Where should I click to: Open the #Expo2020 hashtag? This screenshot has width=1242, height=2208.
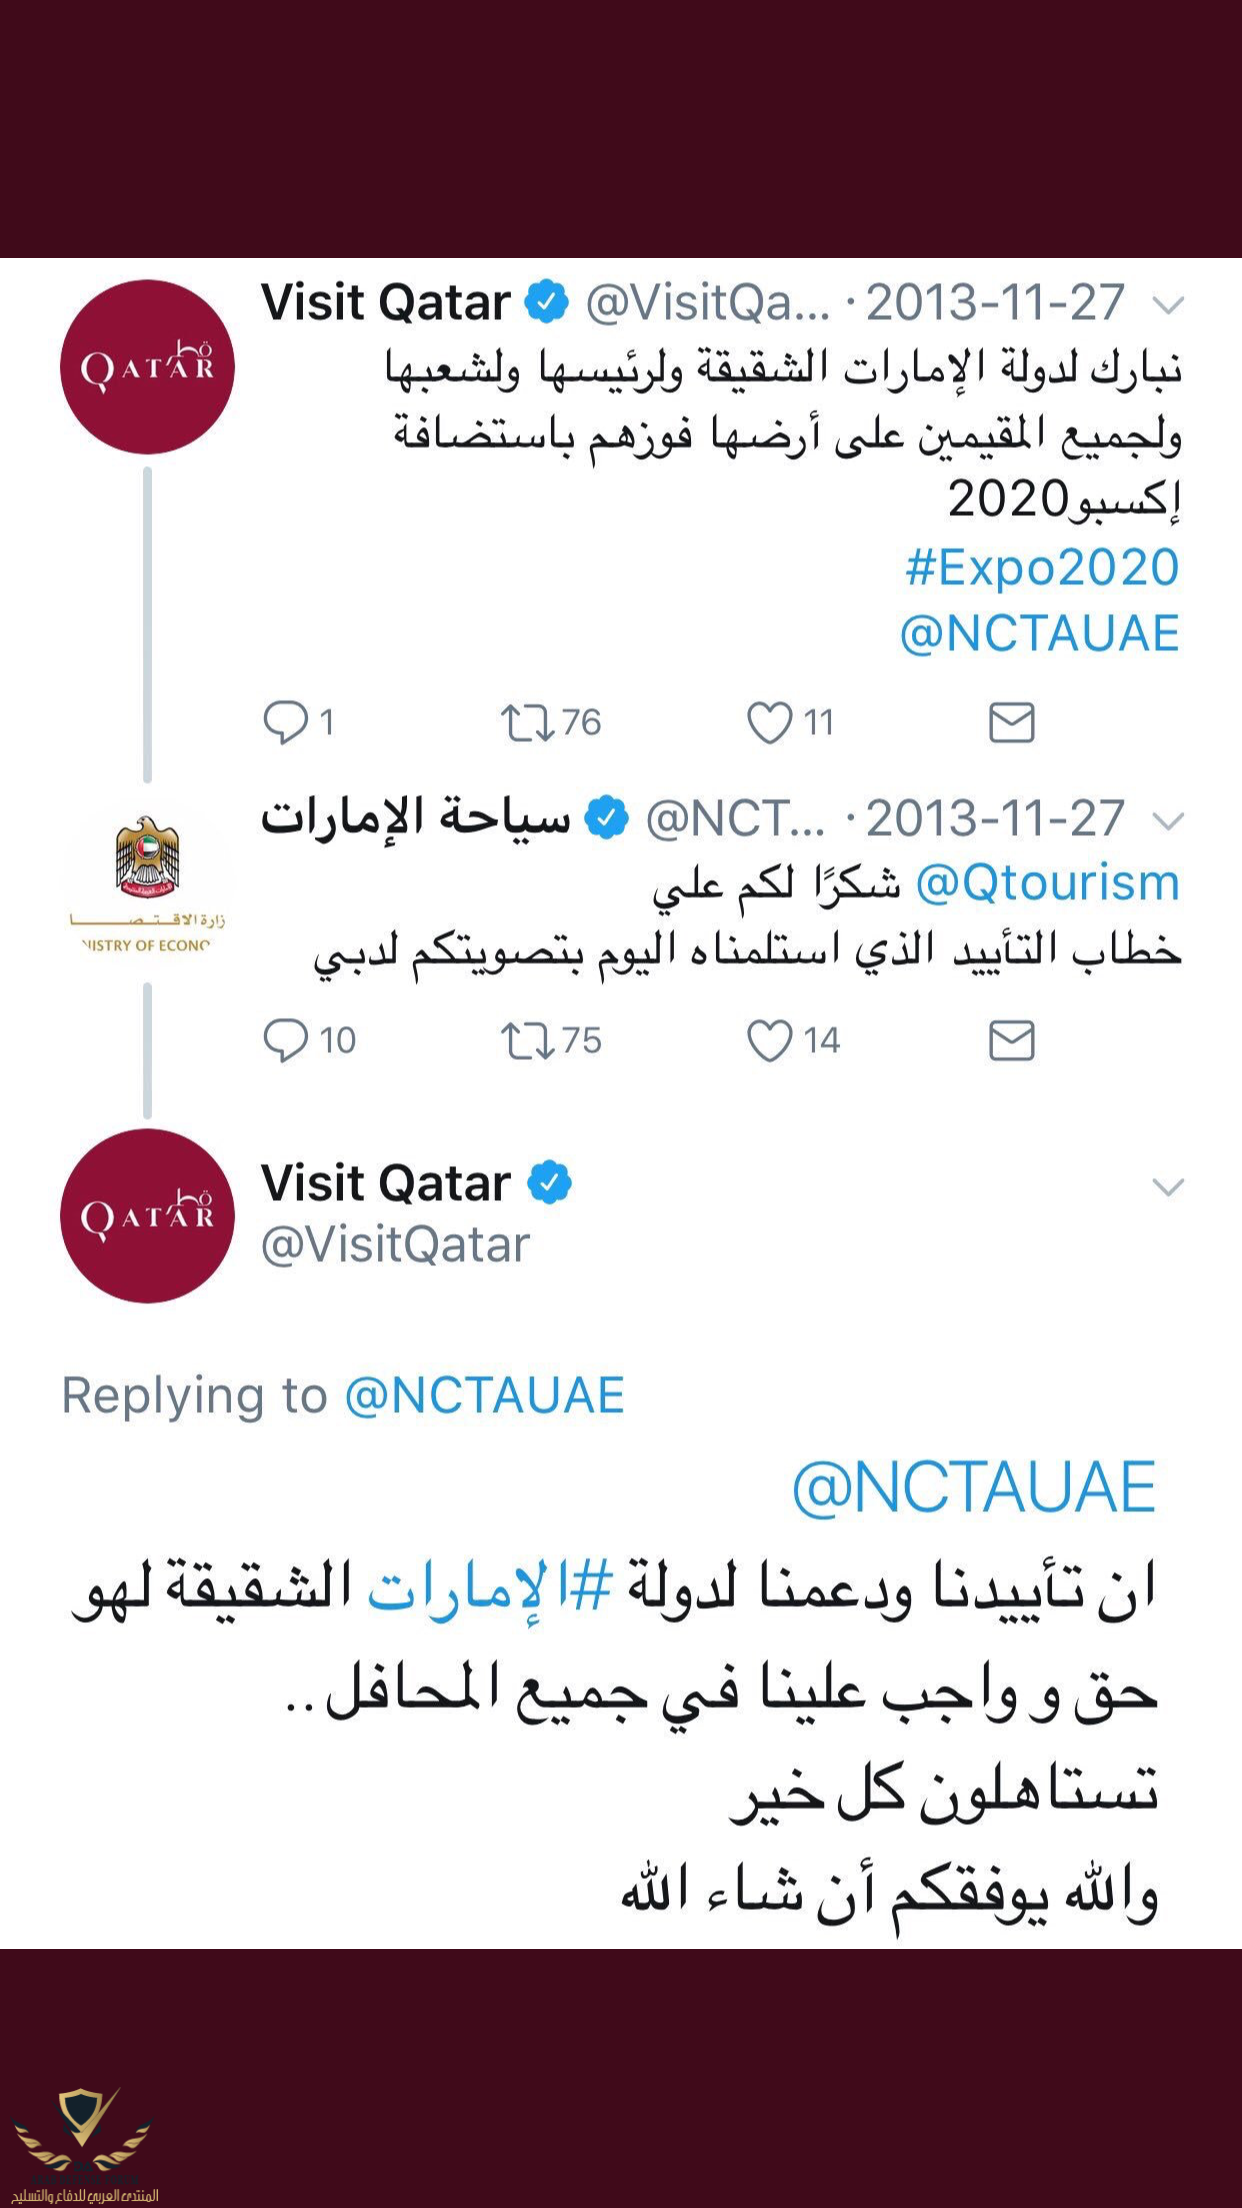click(x=1042, y=567)
